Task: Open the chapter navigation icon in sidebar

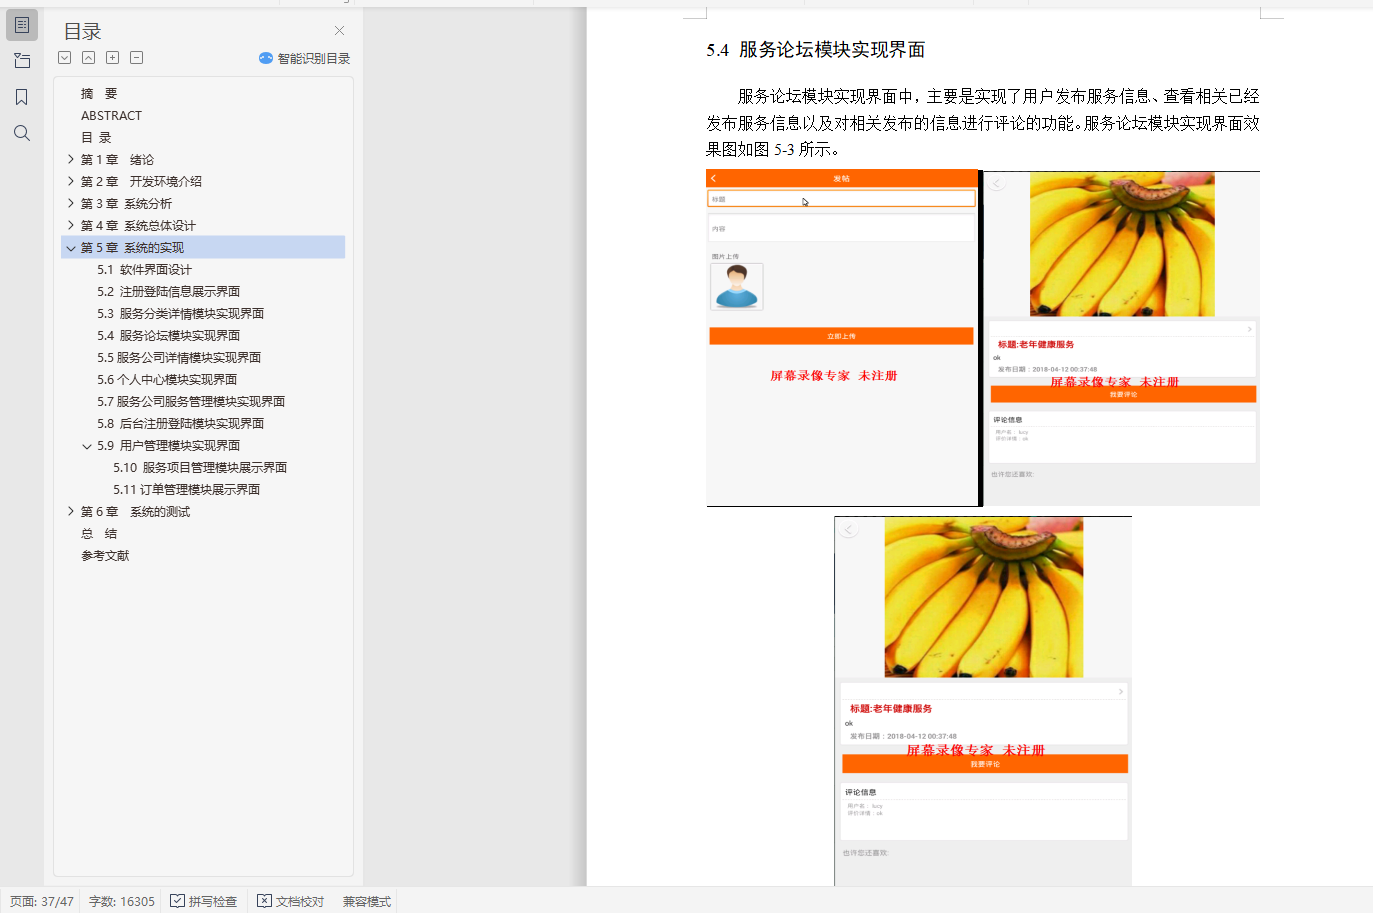Action: 22,61
